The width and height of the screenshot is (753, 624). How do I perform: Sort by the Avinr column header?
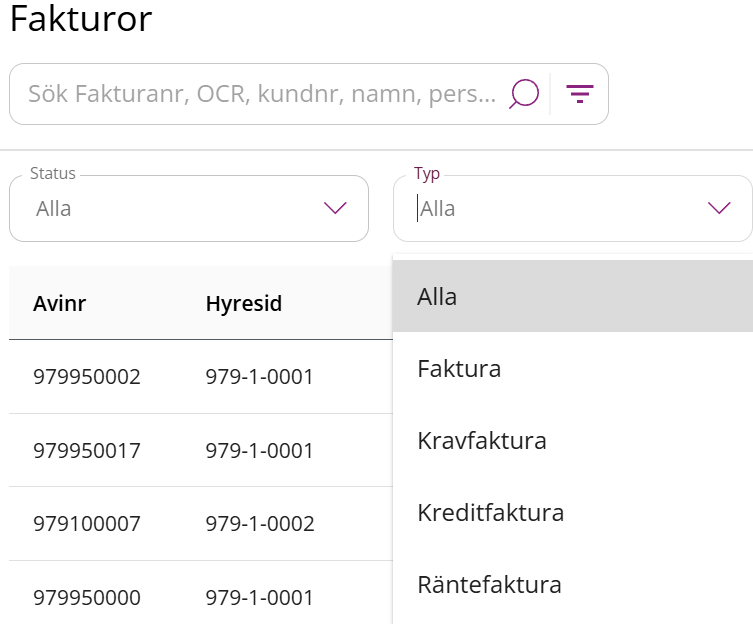point(59,303)
